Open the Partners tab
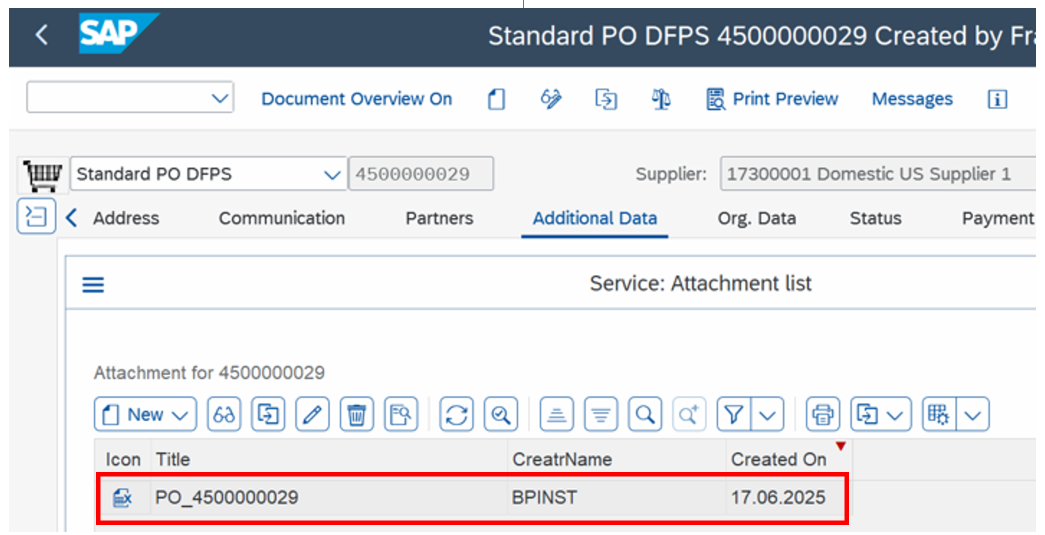This screenshot has height=535, width=1045. 439,218
